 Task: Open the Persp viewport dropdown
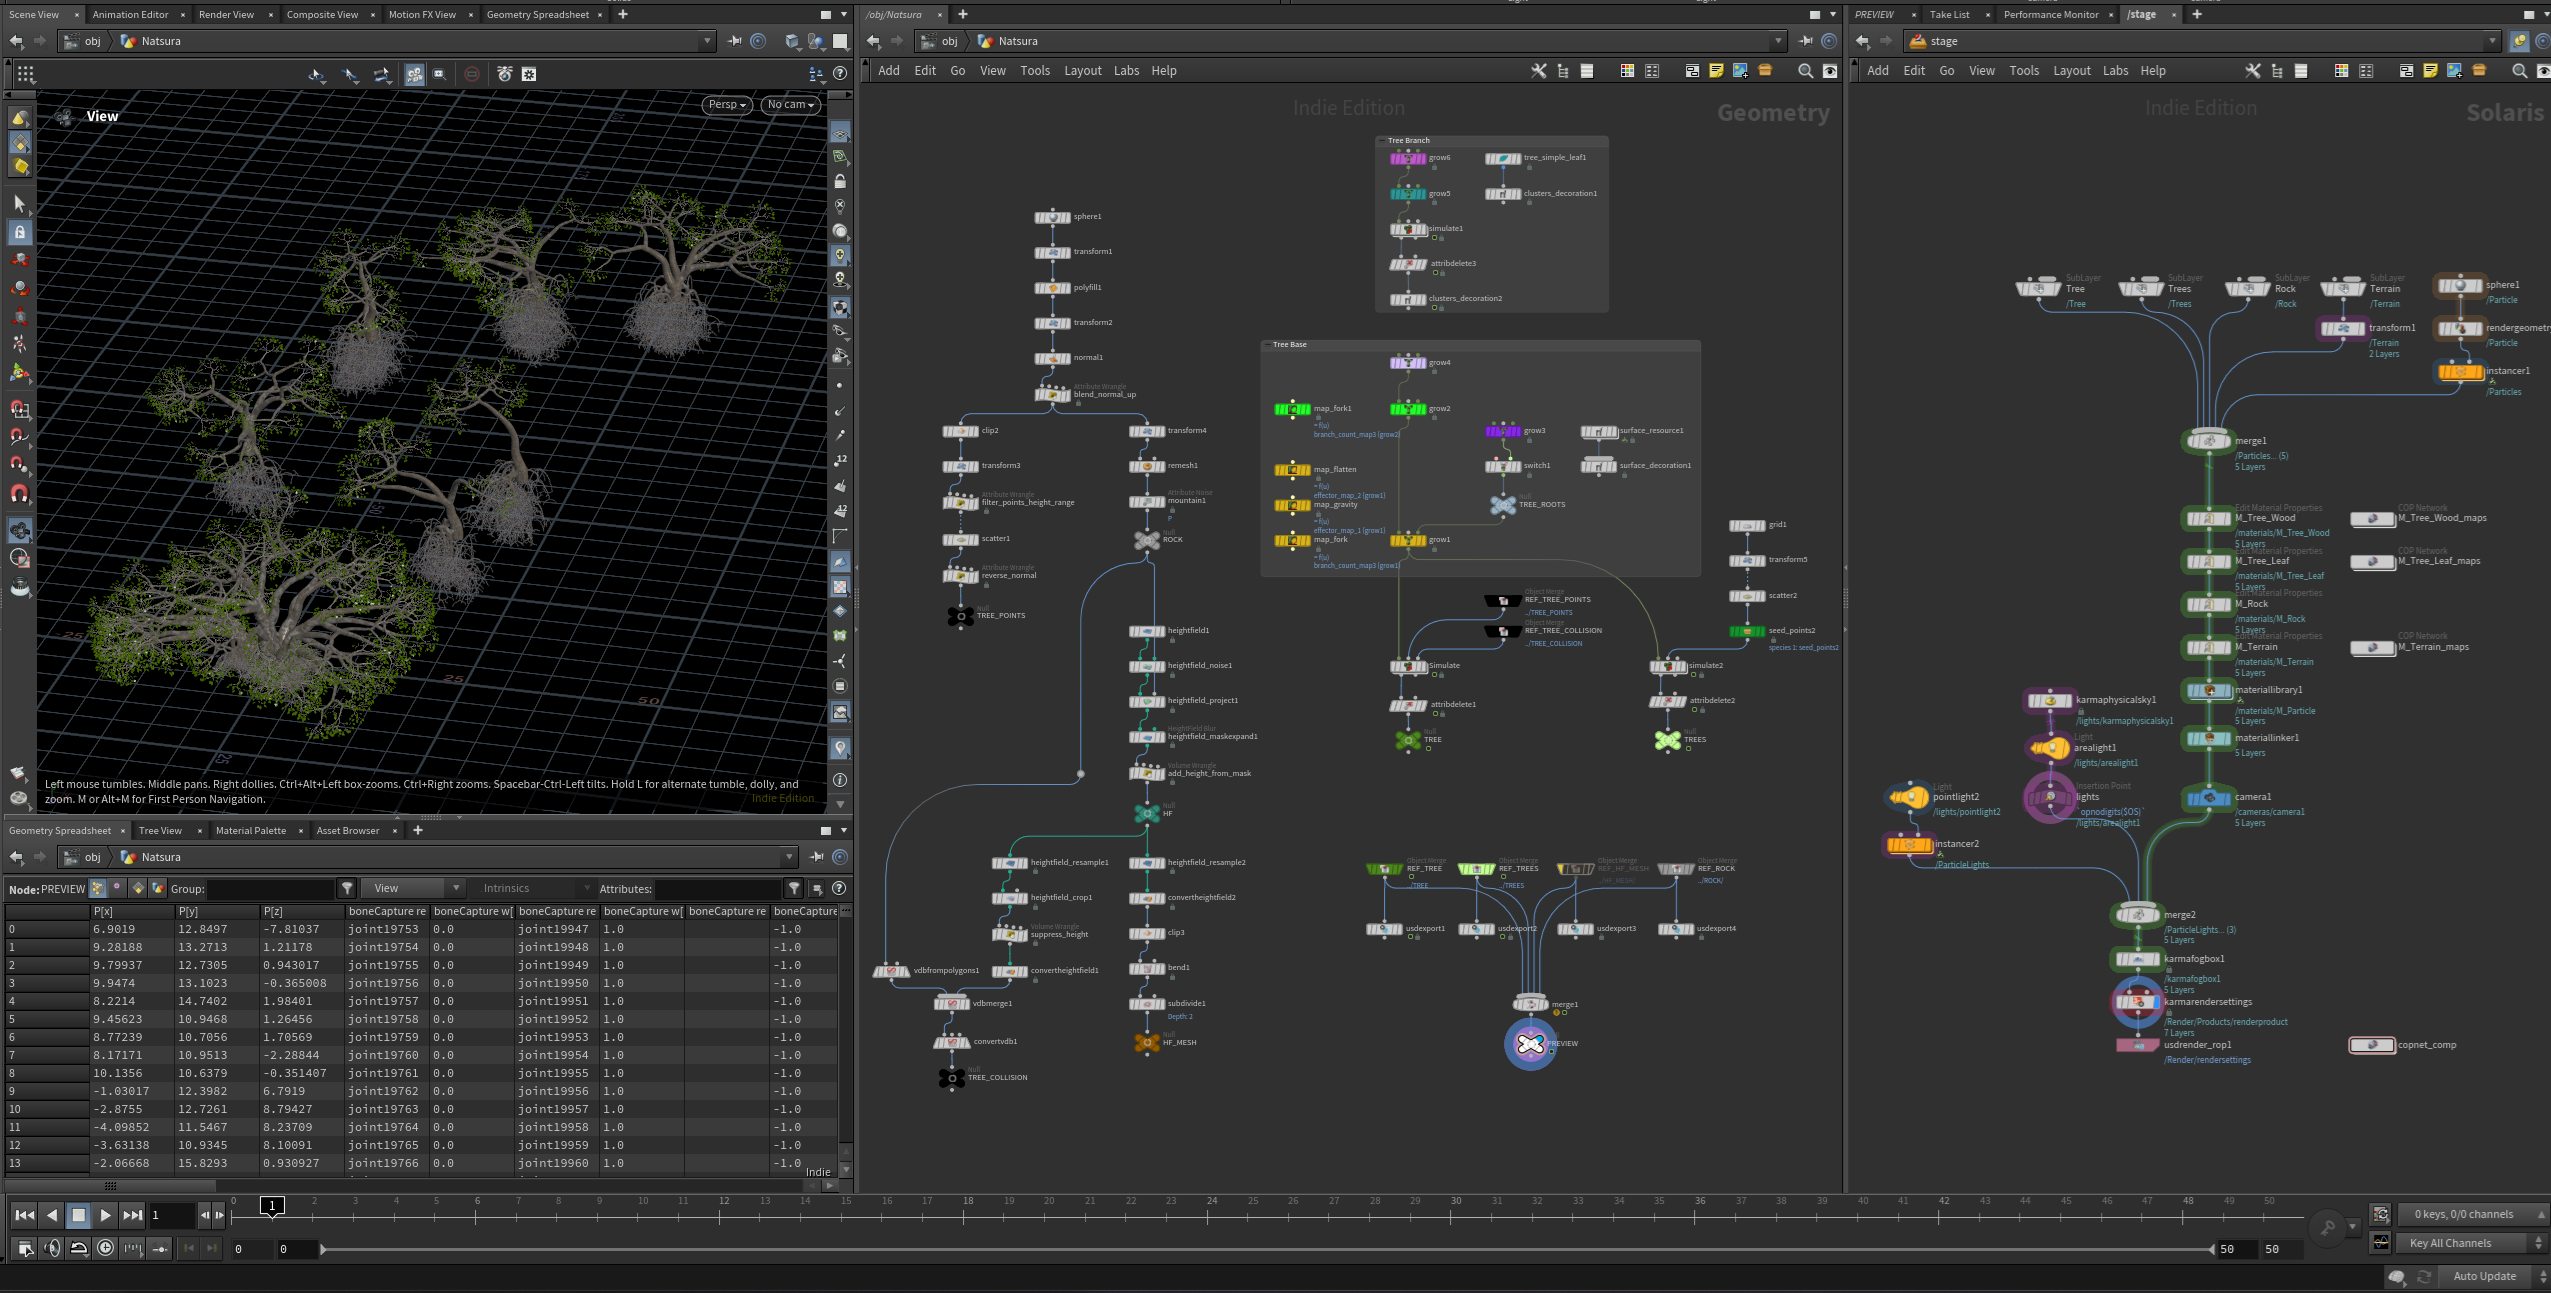727,104
